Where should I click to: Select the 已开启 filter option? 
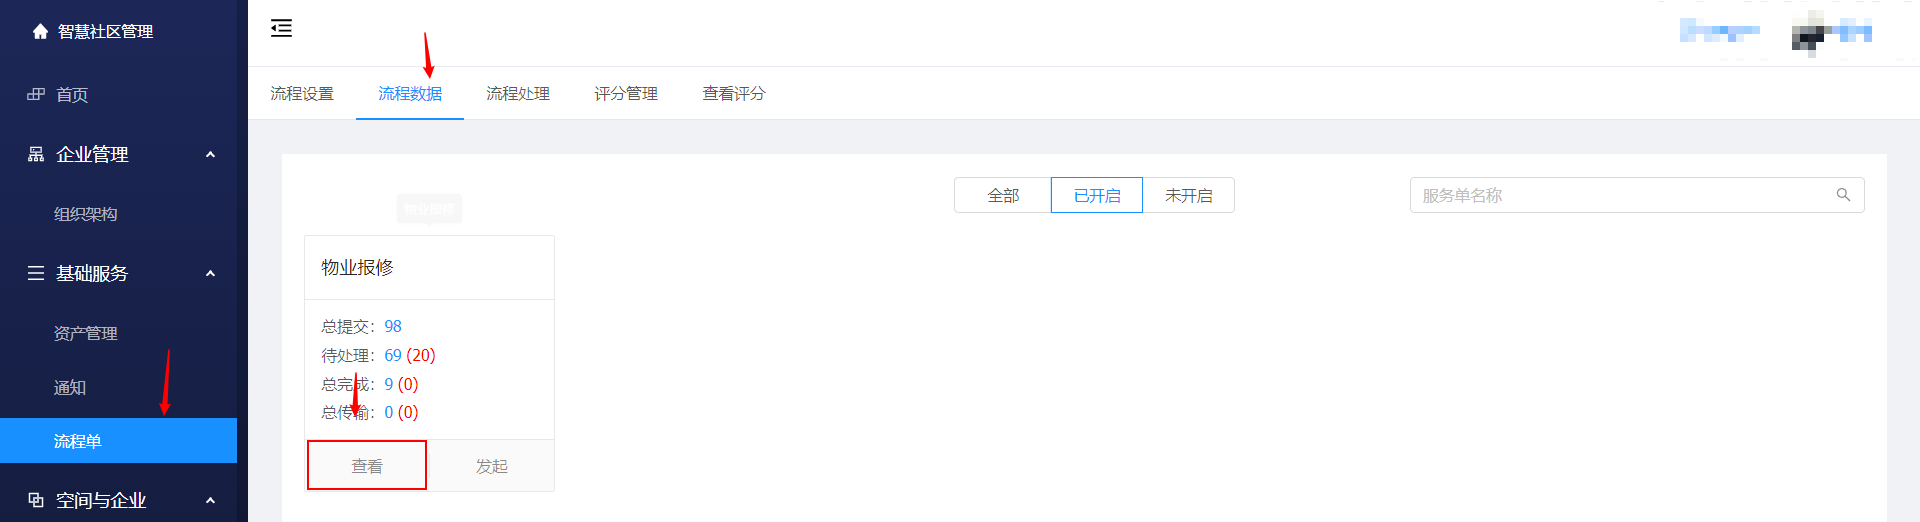tap(1097, 195)
